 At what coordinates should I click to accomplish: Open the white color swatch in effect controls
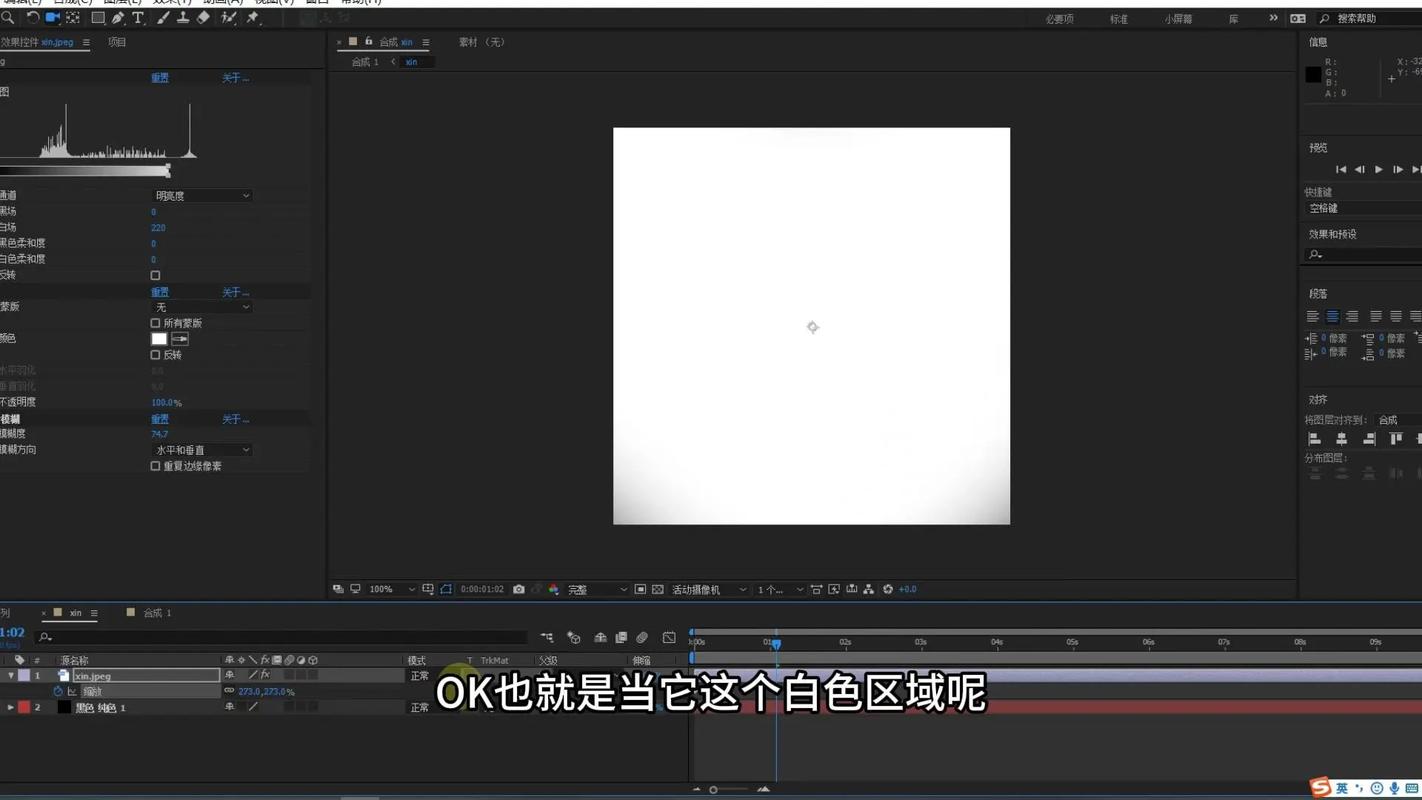coord(159,338)
